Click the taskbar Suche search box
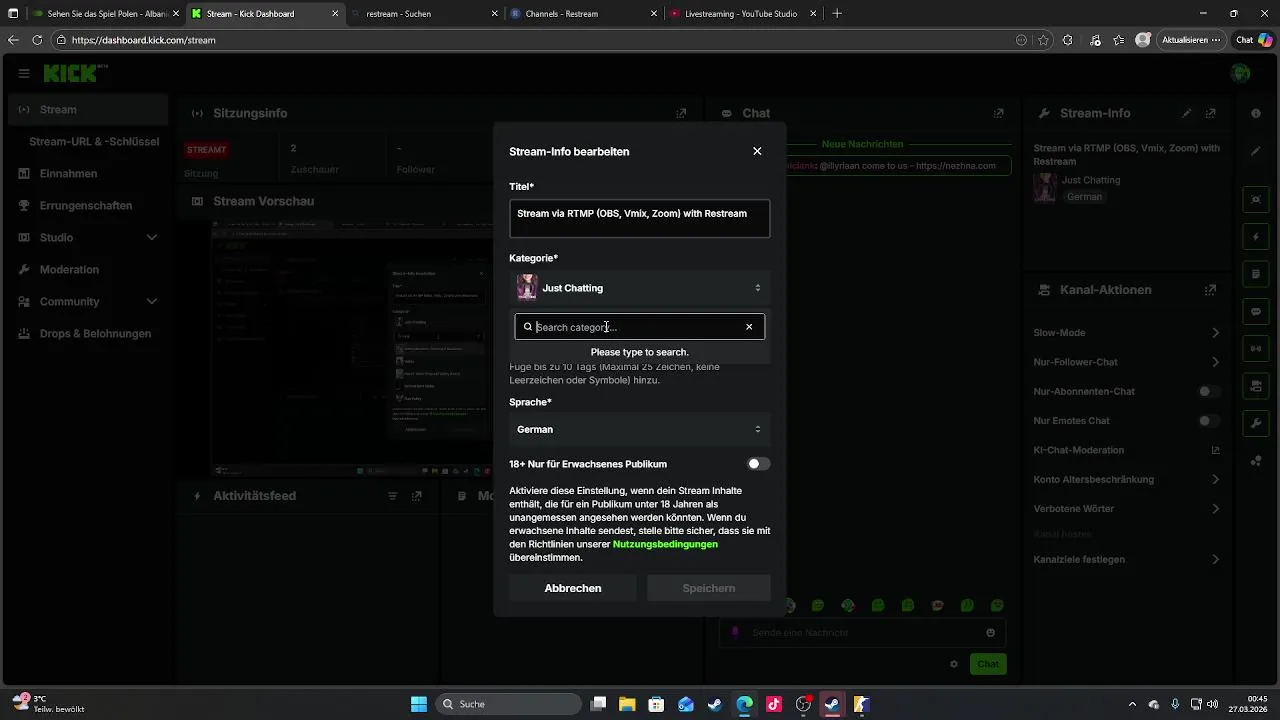1280x720 pixels. pos(510,704)
